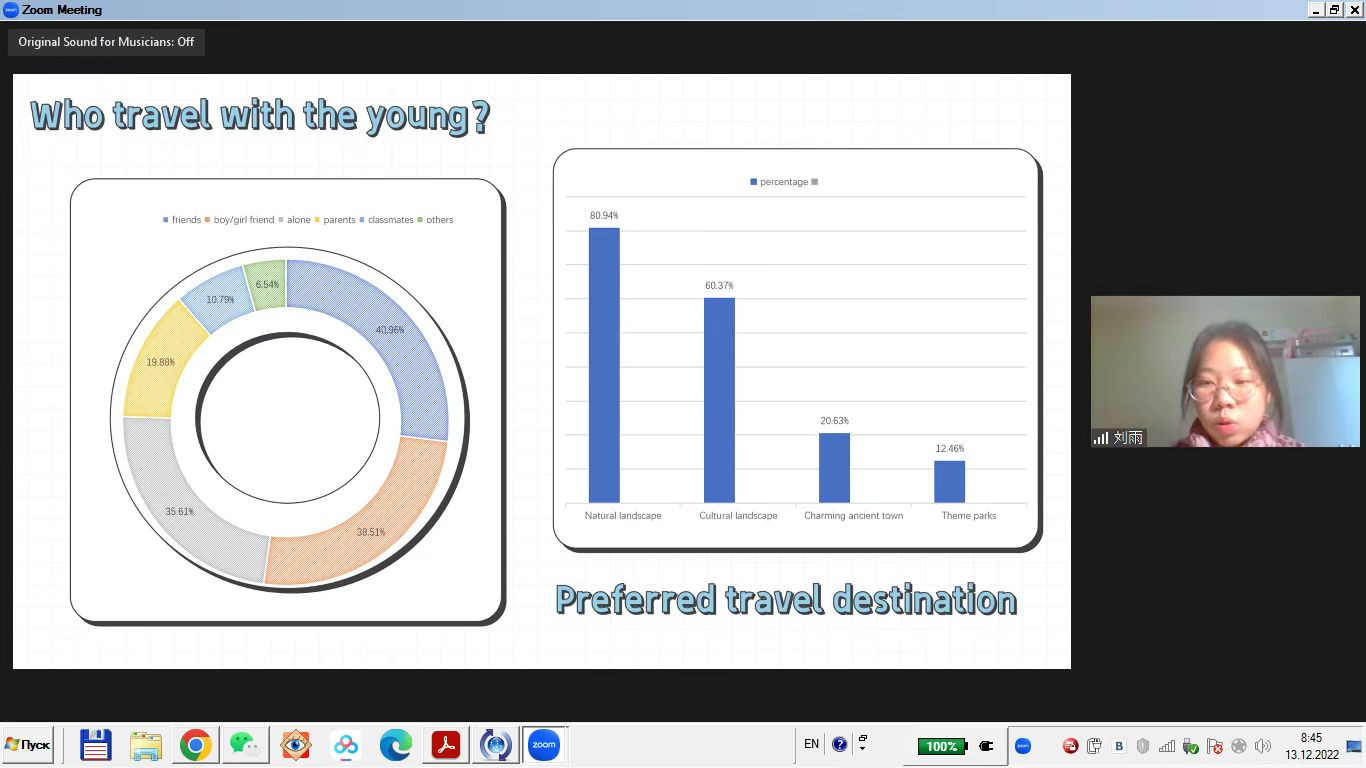This screenshot has width=1366, height=768.
Task: Click the 100% battery indicator
Action: (x=941, y=746)
